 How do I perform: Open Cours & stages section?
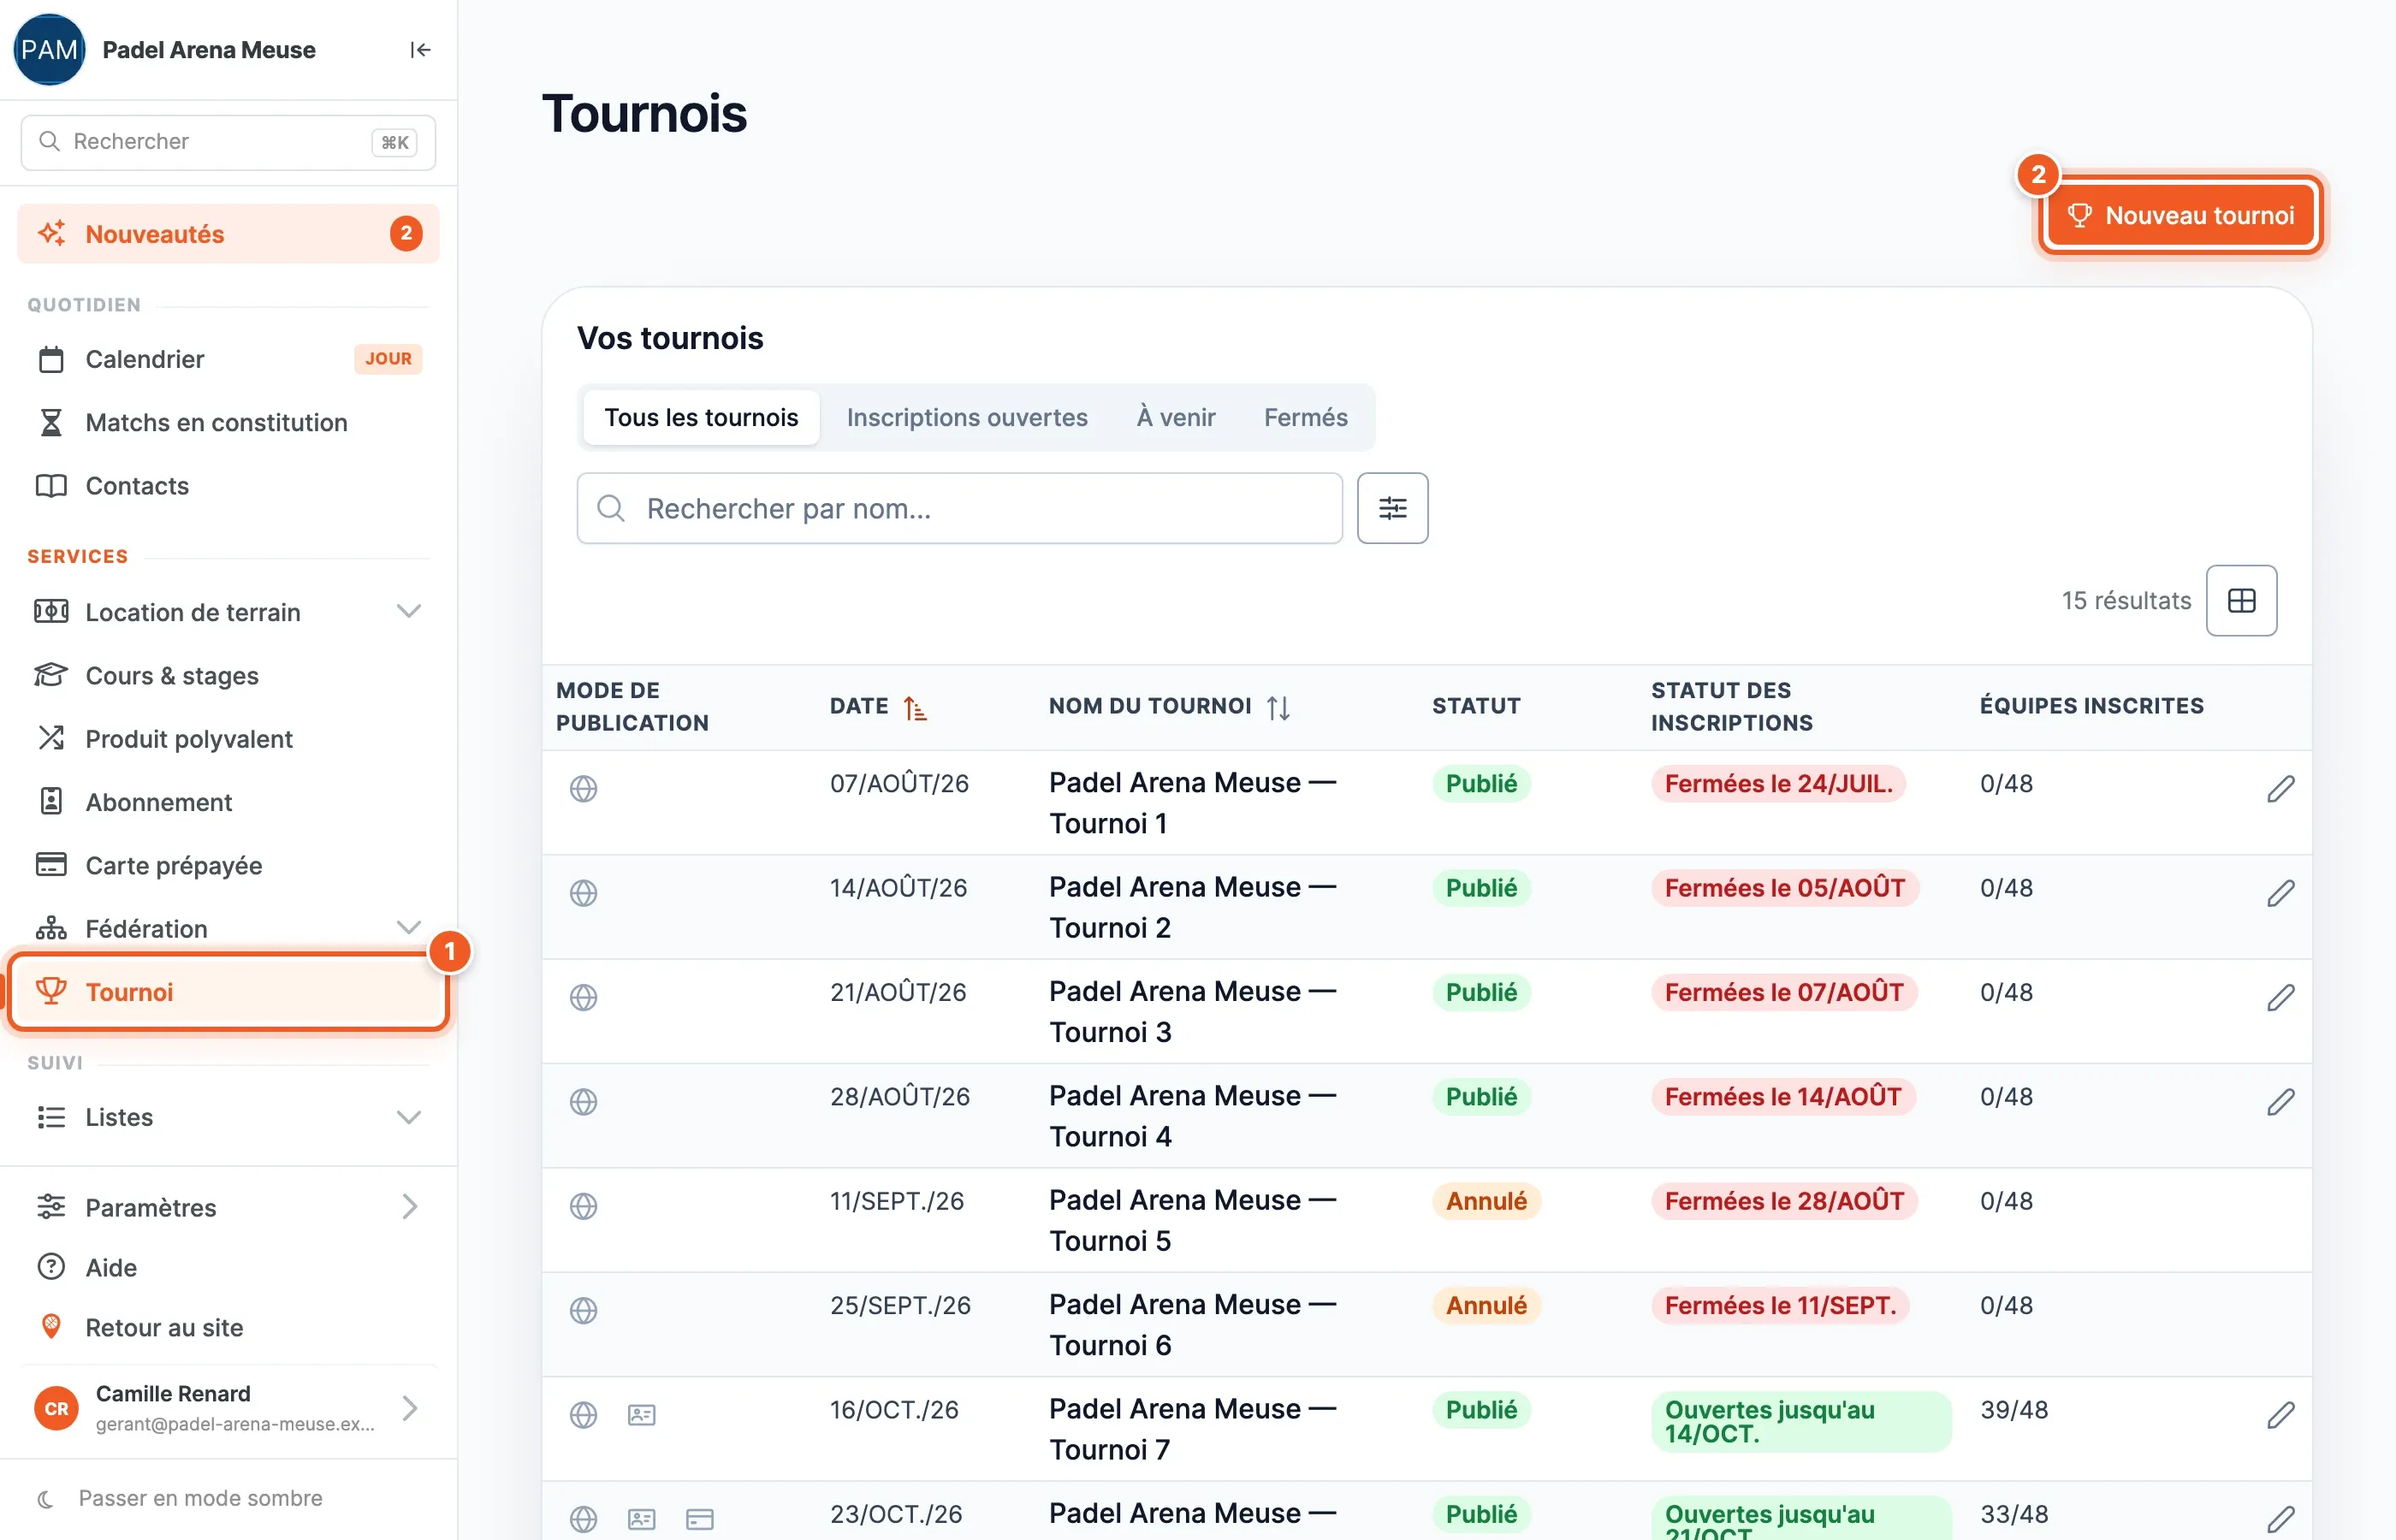coord(228,675)
